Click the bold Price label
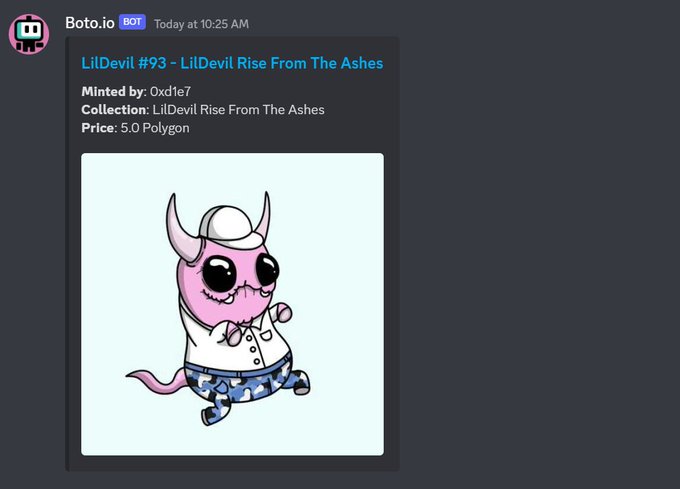 point(98,128)
